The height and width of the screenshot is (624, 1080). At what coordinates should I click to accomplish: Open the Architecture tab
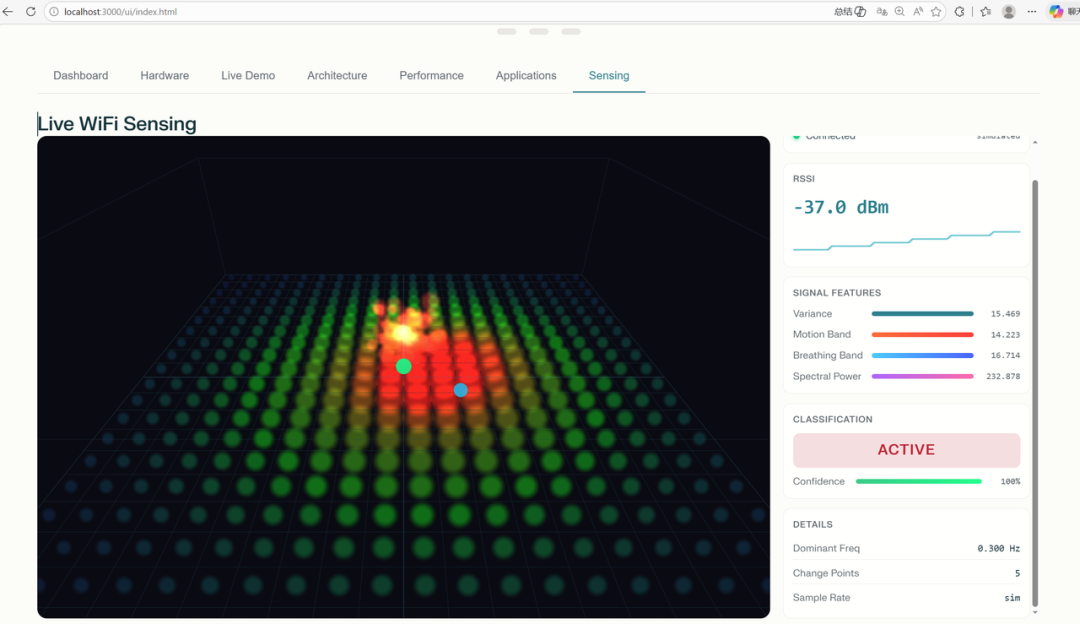click(337, 76)
